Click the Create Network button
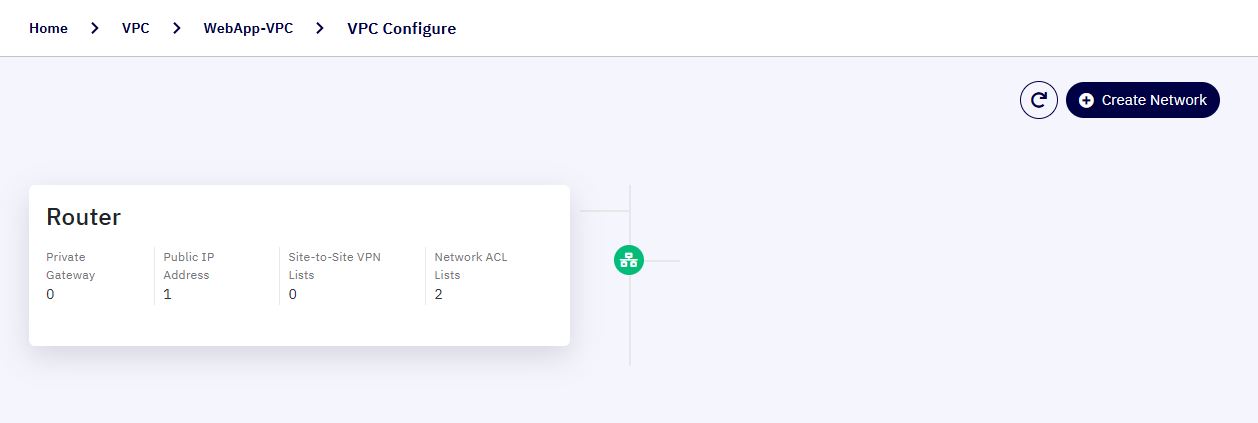 point(1143,100)
